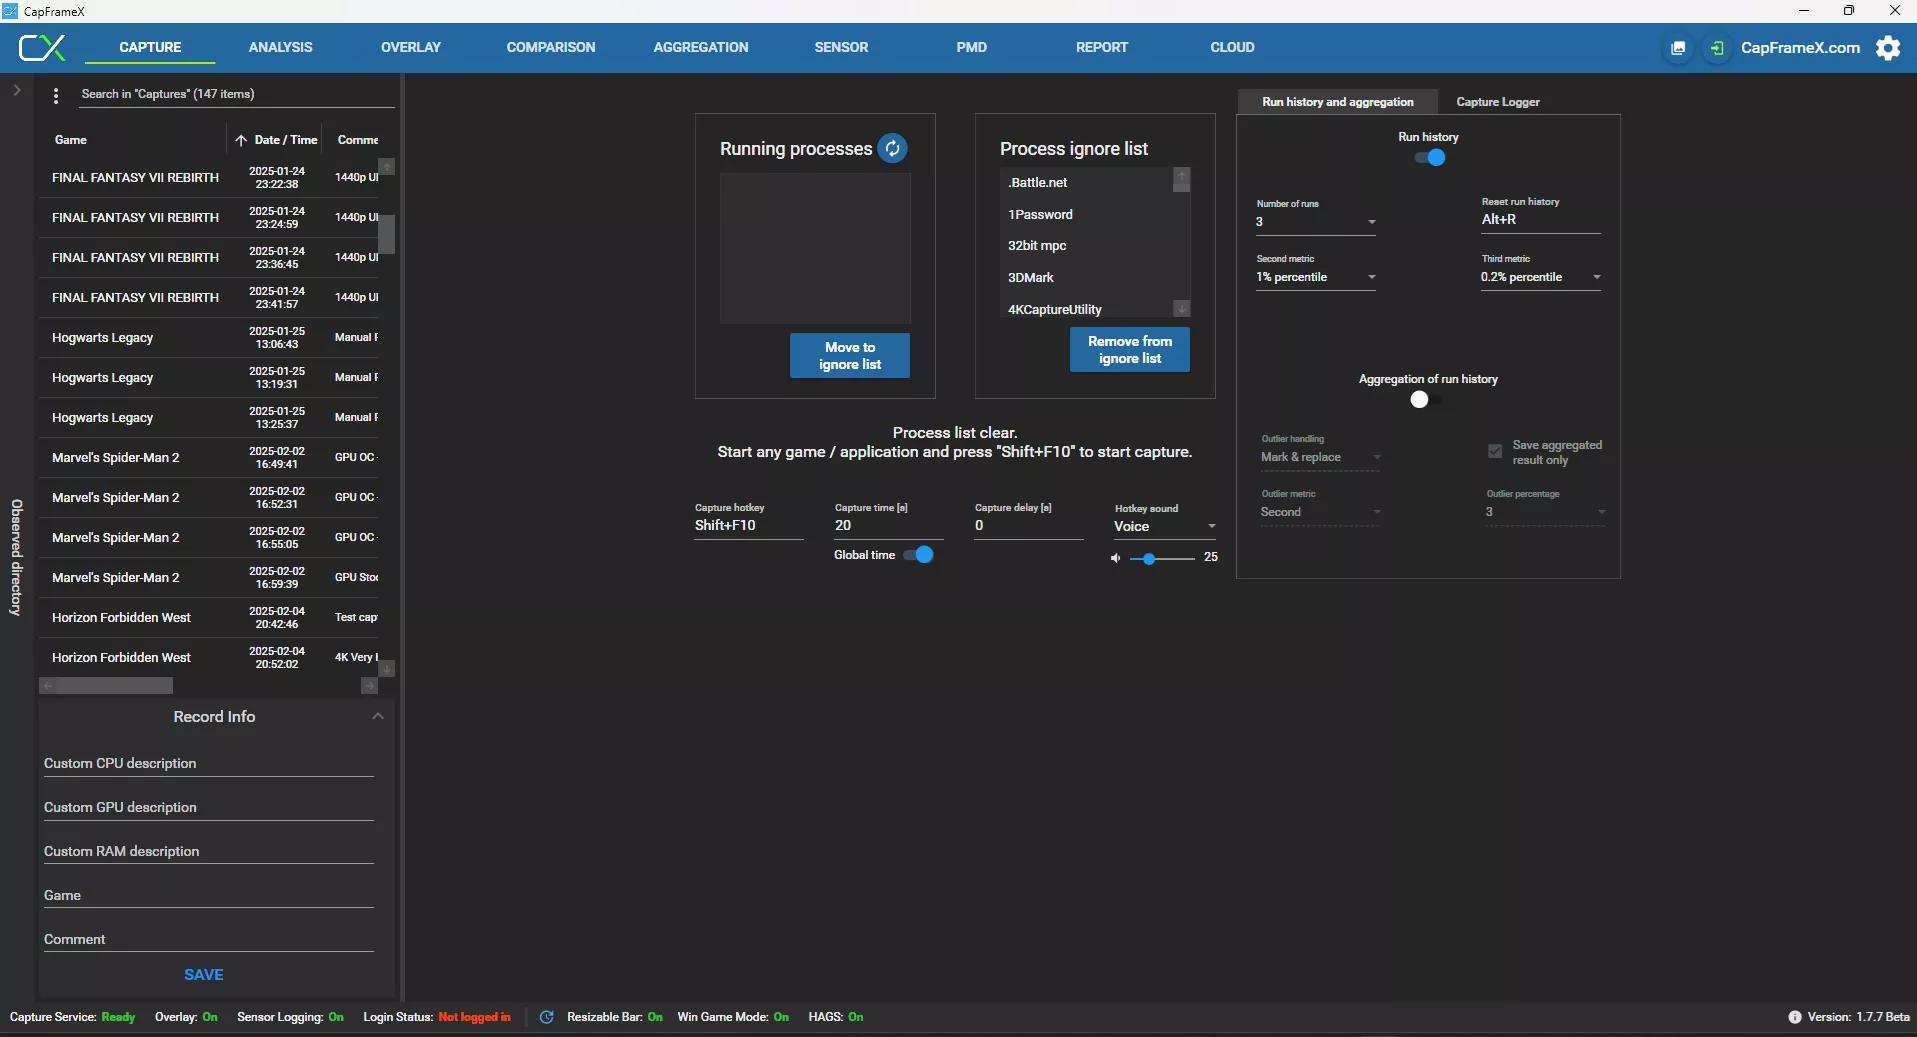The width and height of the screenshot is (1917, 1037).
Task: Open the Hotkey sound dropdown
Action: pos(1165,526)
